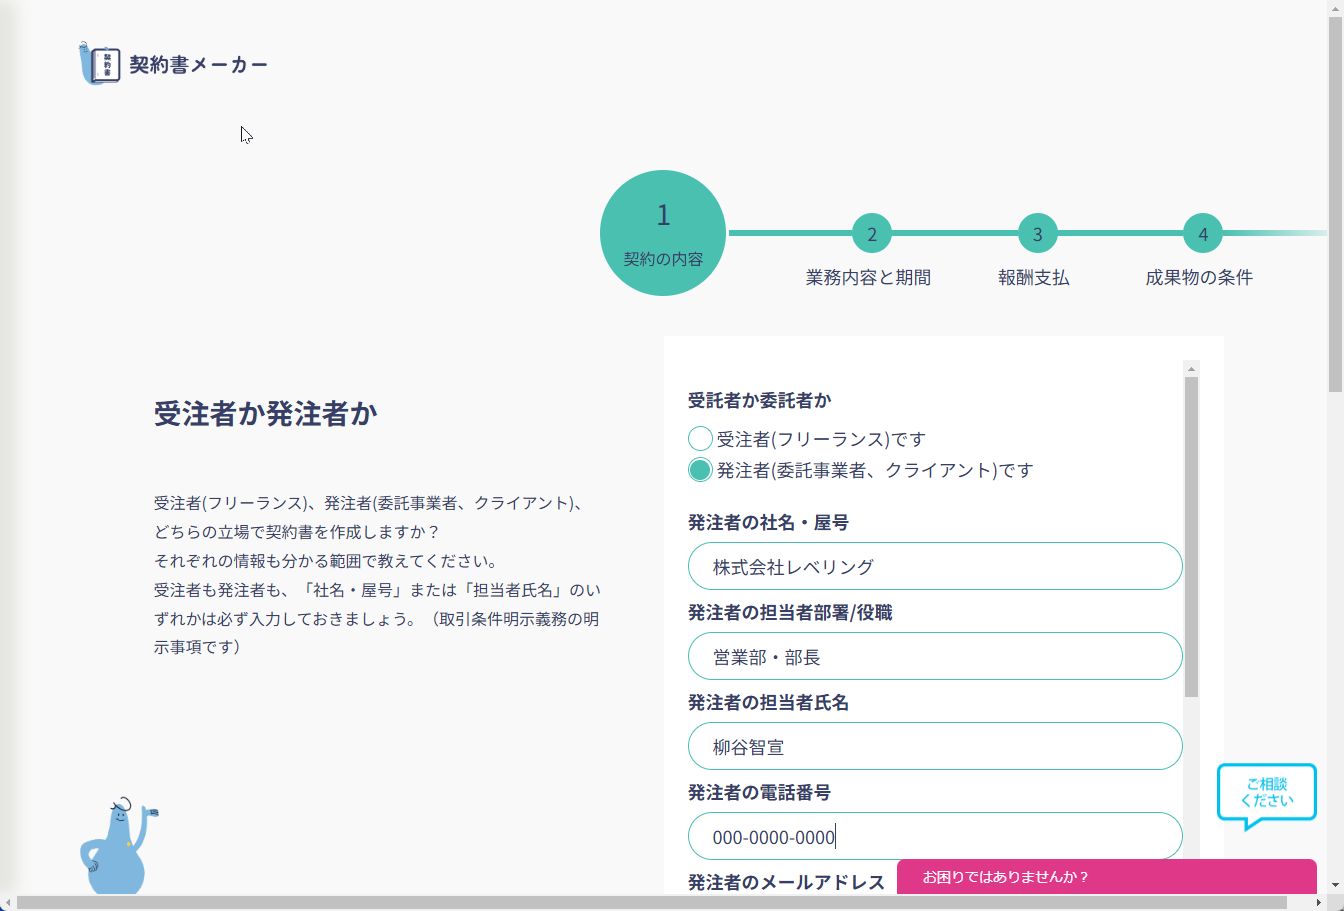Click the blue mascot character

click(117, 846)
